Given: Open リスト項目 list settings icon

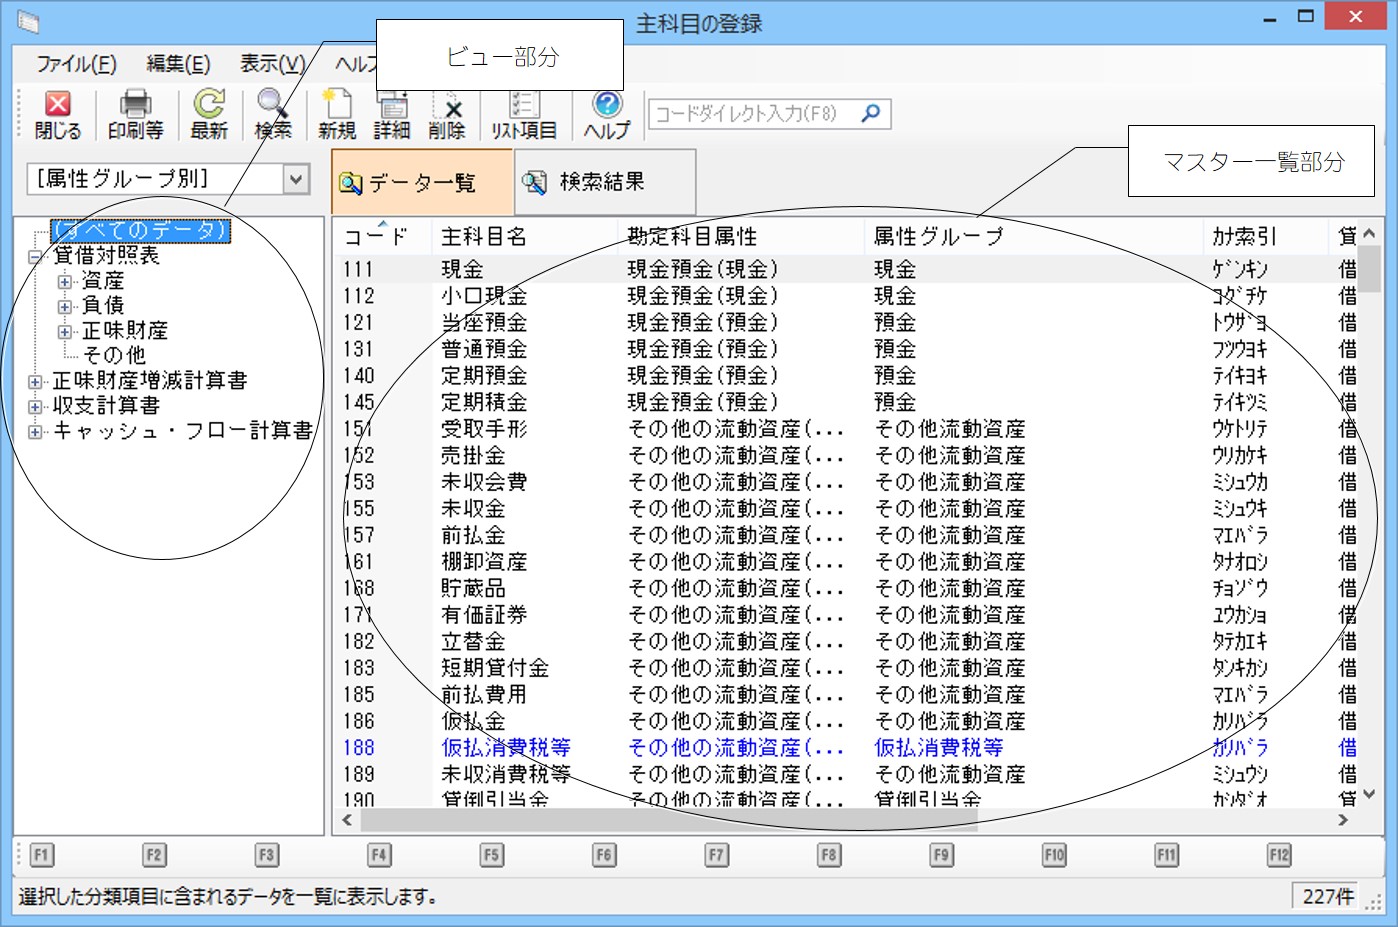Looking at the screenshot, I should 523,114.
